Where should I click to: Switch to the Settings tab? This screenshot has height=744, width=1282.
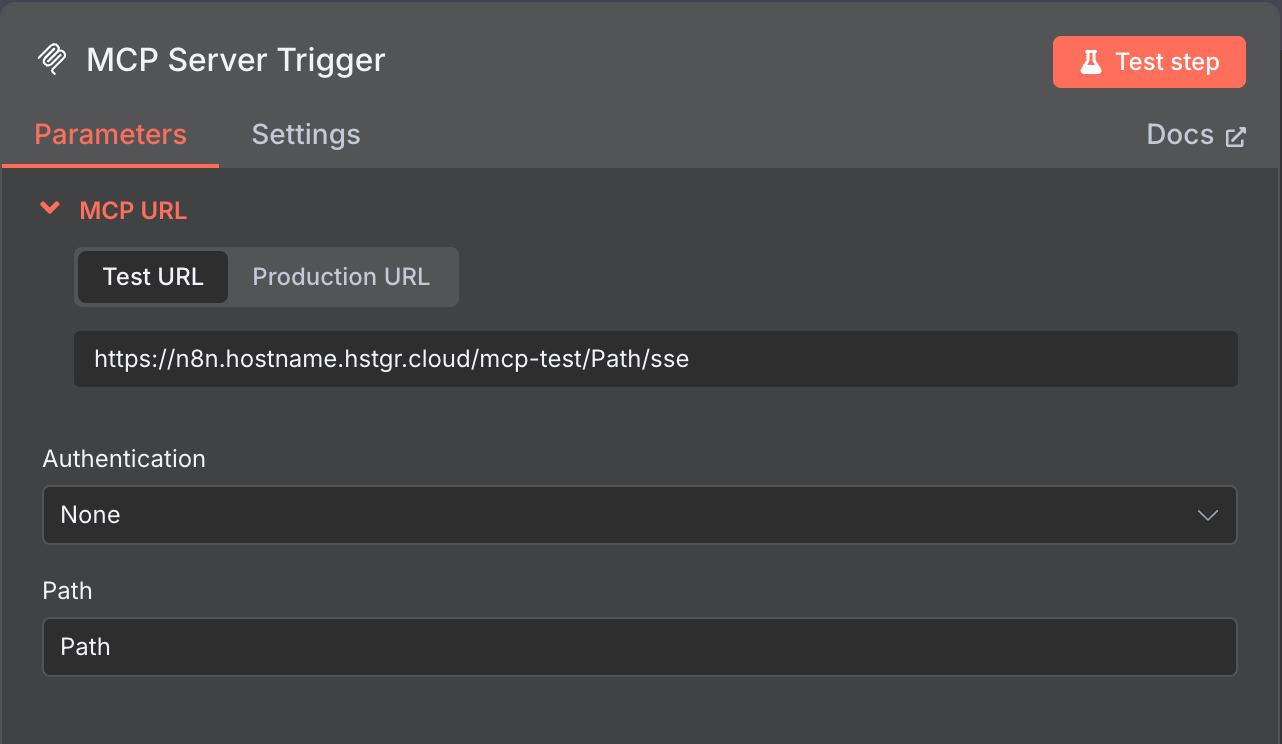(x=306, y=134)
